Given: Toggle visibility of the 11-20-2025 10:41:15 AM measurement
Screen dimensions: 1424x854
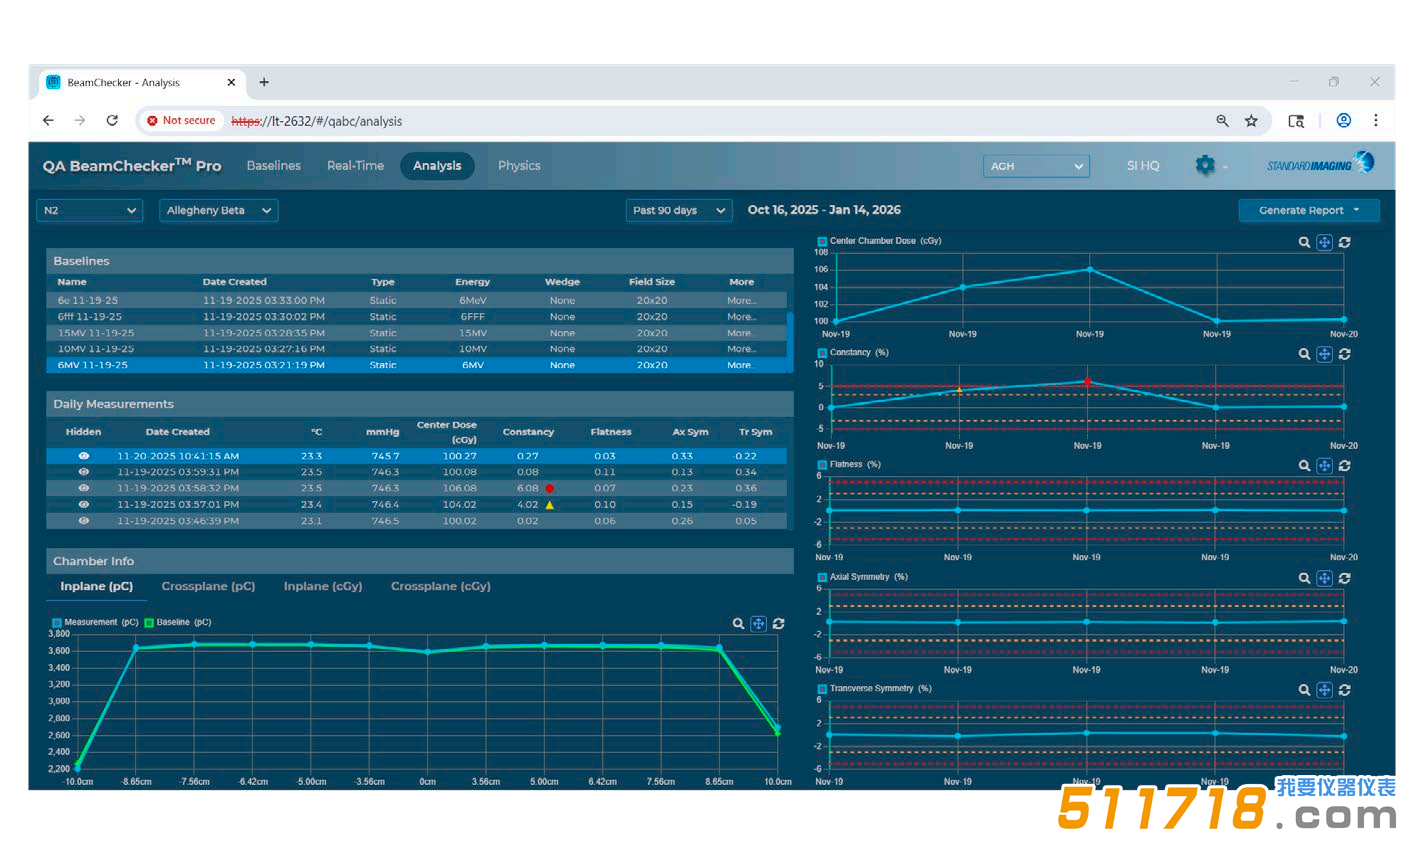Looking at the screenshot, I should tap(84, 456).
